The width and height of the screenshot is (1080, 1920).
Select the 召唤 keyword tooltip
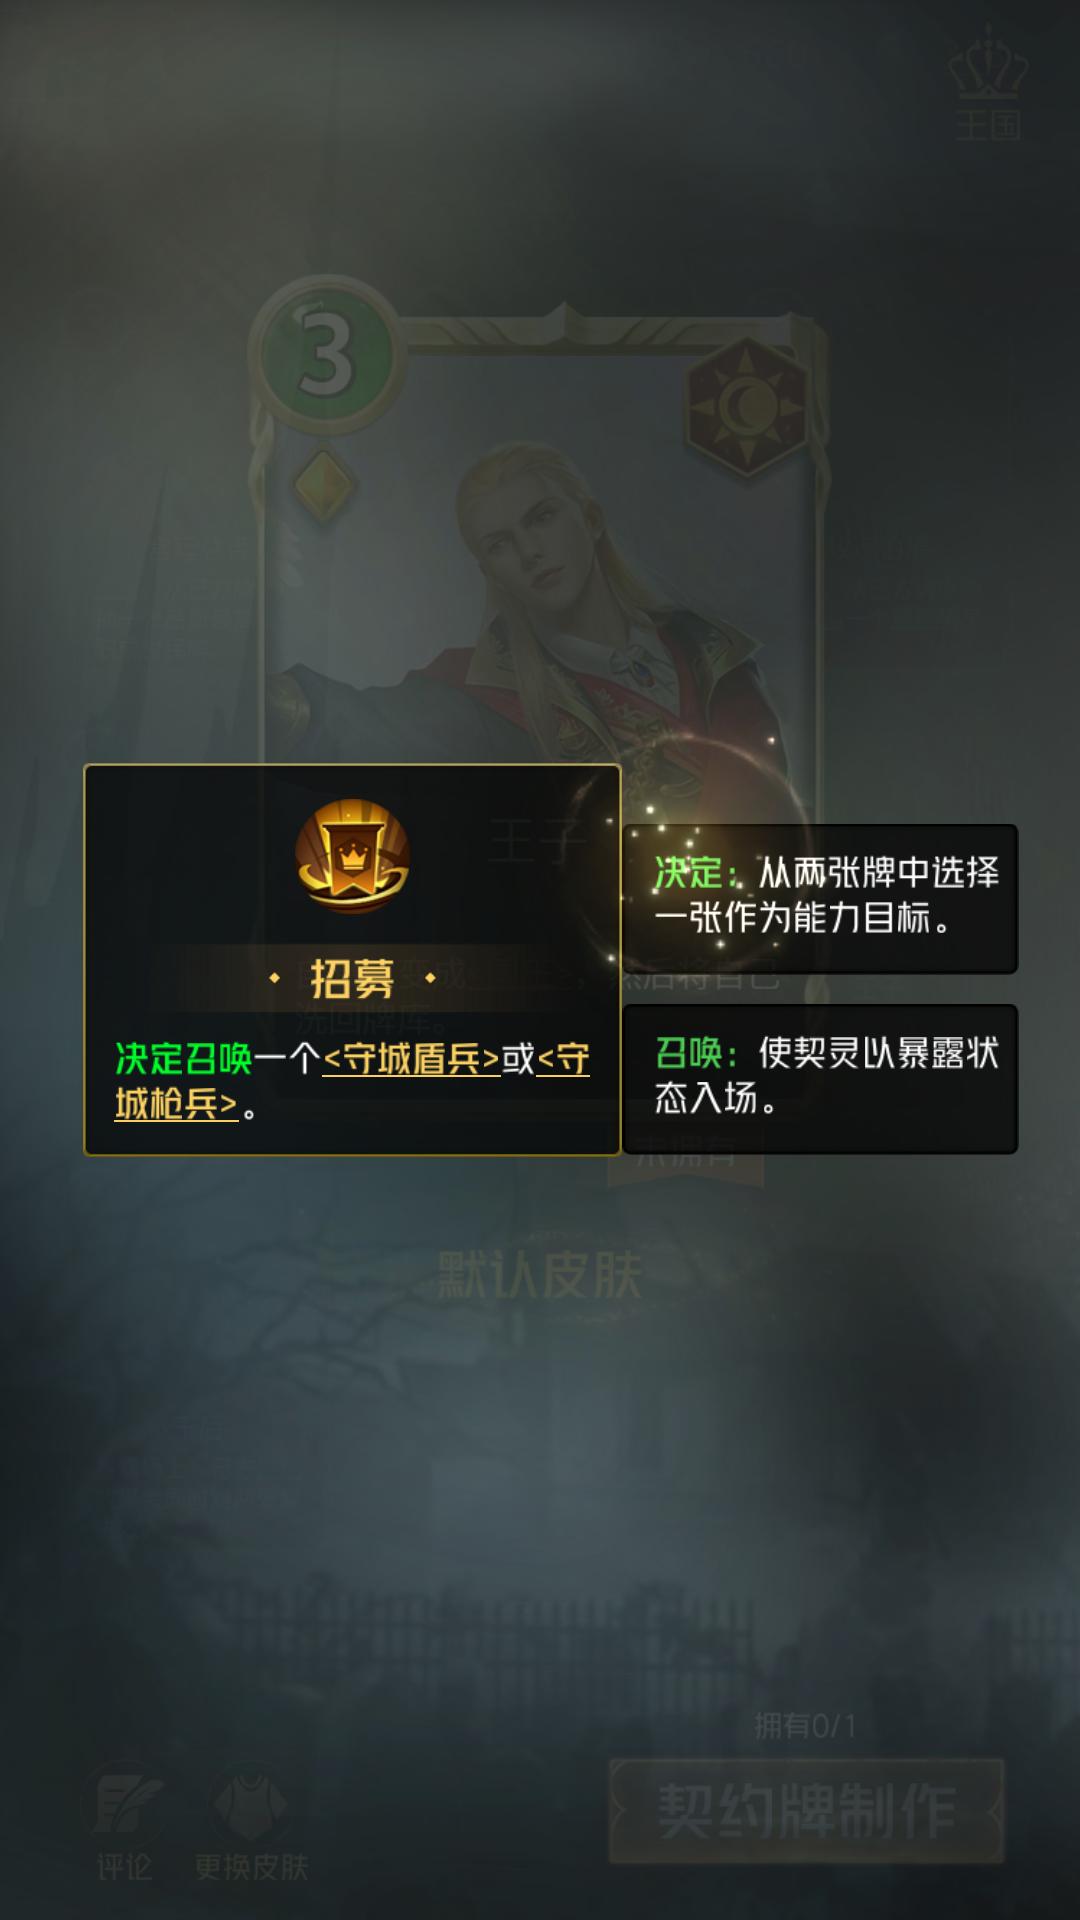pyautogui.click(x=820, y=1078)
